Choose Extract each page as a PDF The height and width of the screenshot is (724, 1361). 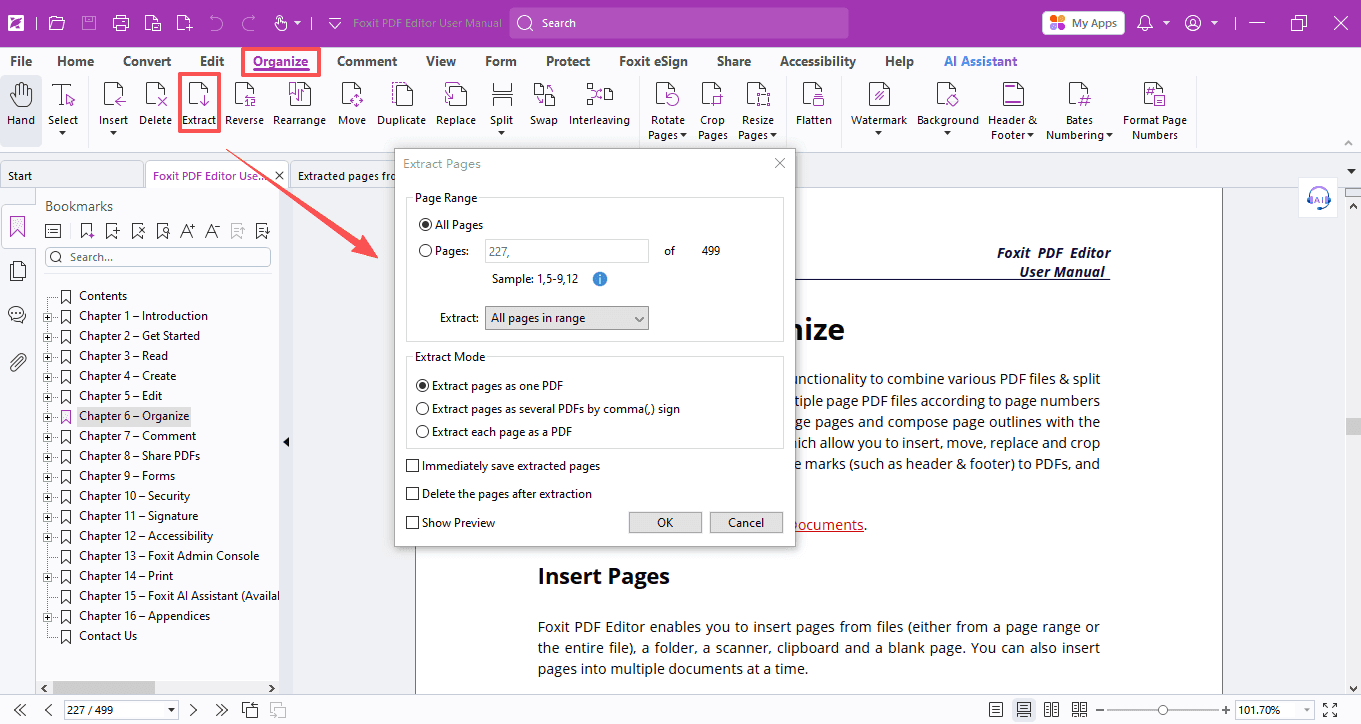click(x=424, y=432)
